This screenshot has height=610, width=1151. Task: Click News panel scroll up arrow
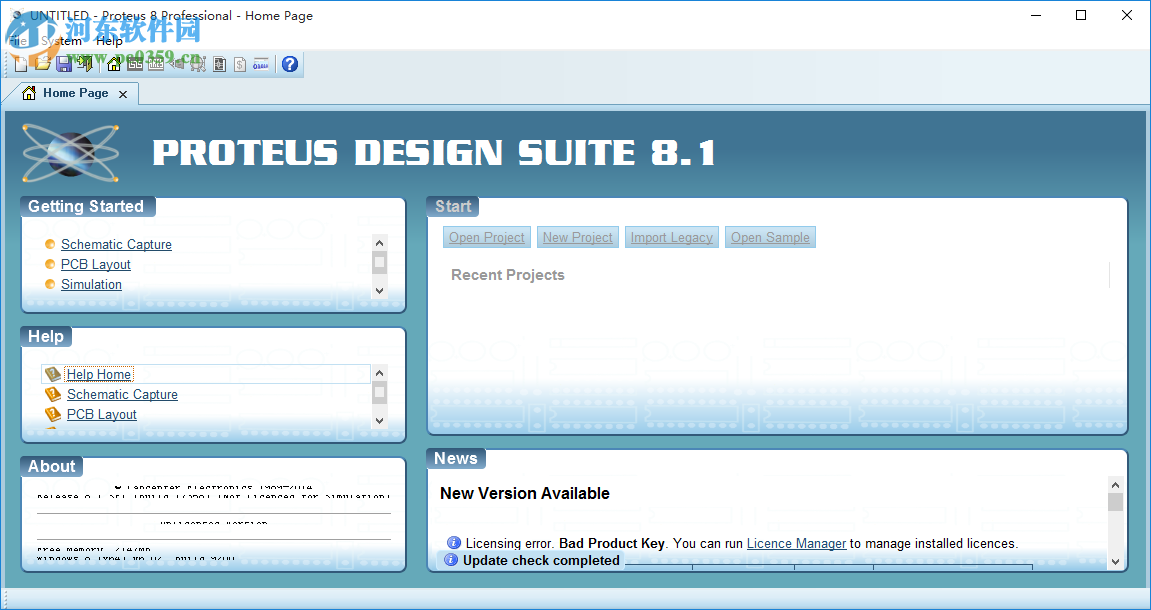click(x=1116, y=484)
